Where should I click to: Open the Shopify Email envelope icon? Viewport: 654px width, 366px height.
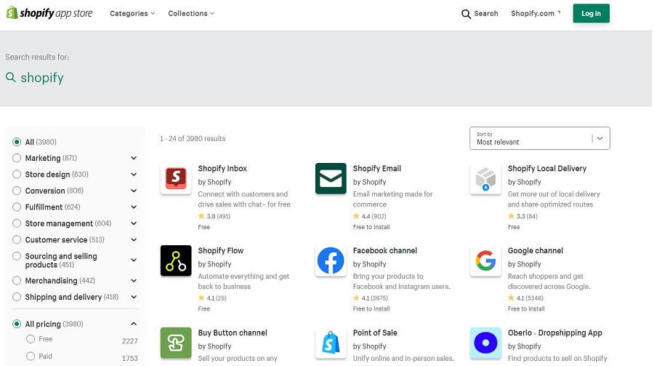tap(331, 179)
